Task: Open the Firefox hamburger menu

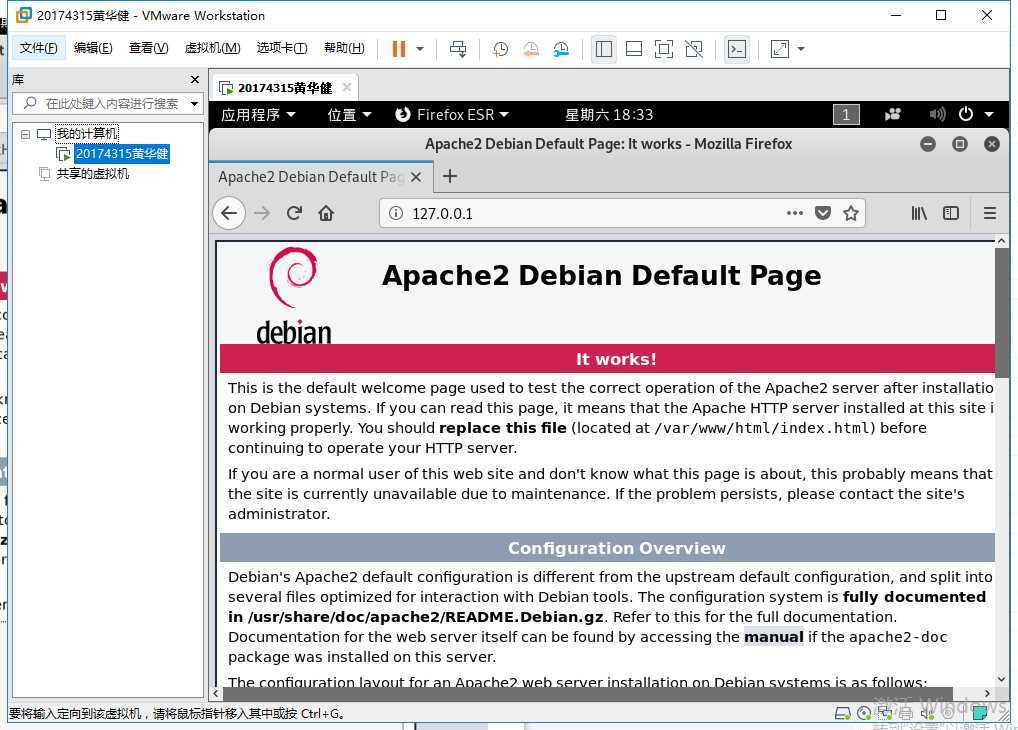Action: pos(989,213)
